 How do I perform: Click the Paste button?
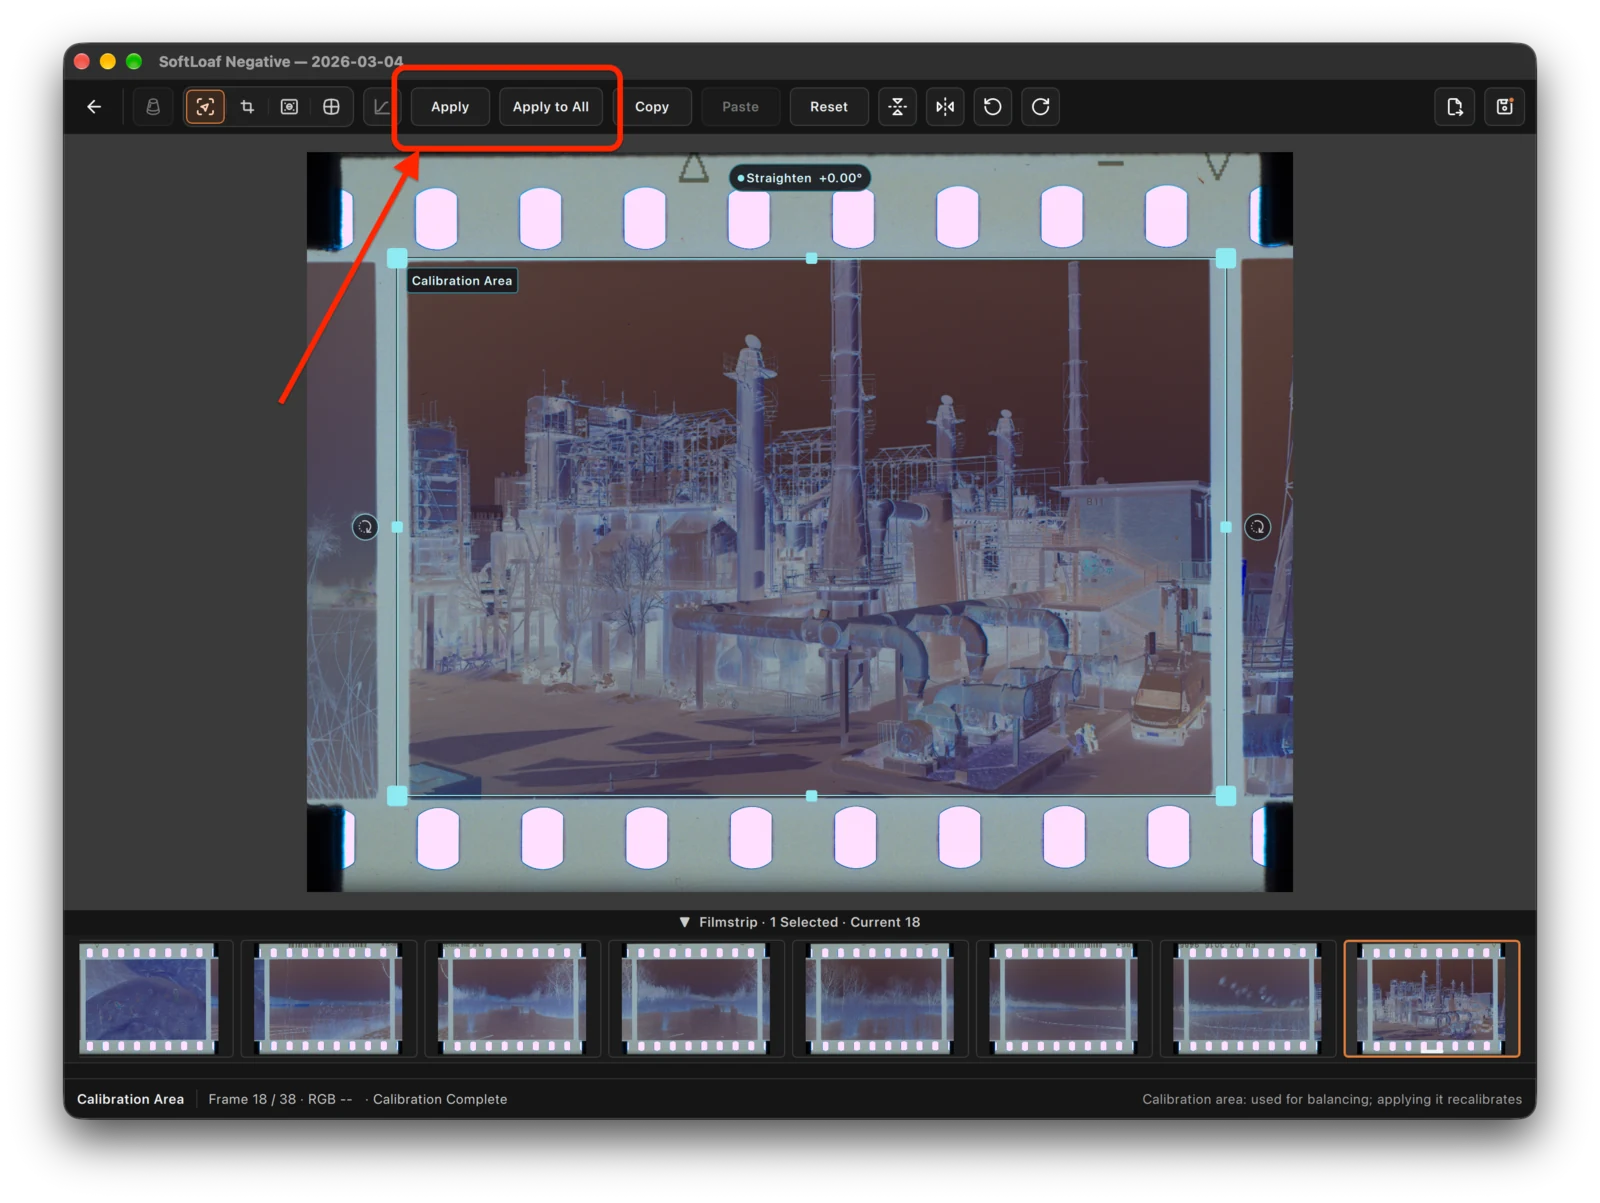741,107
